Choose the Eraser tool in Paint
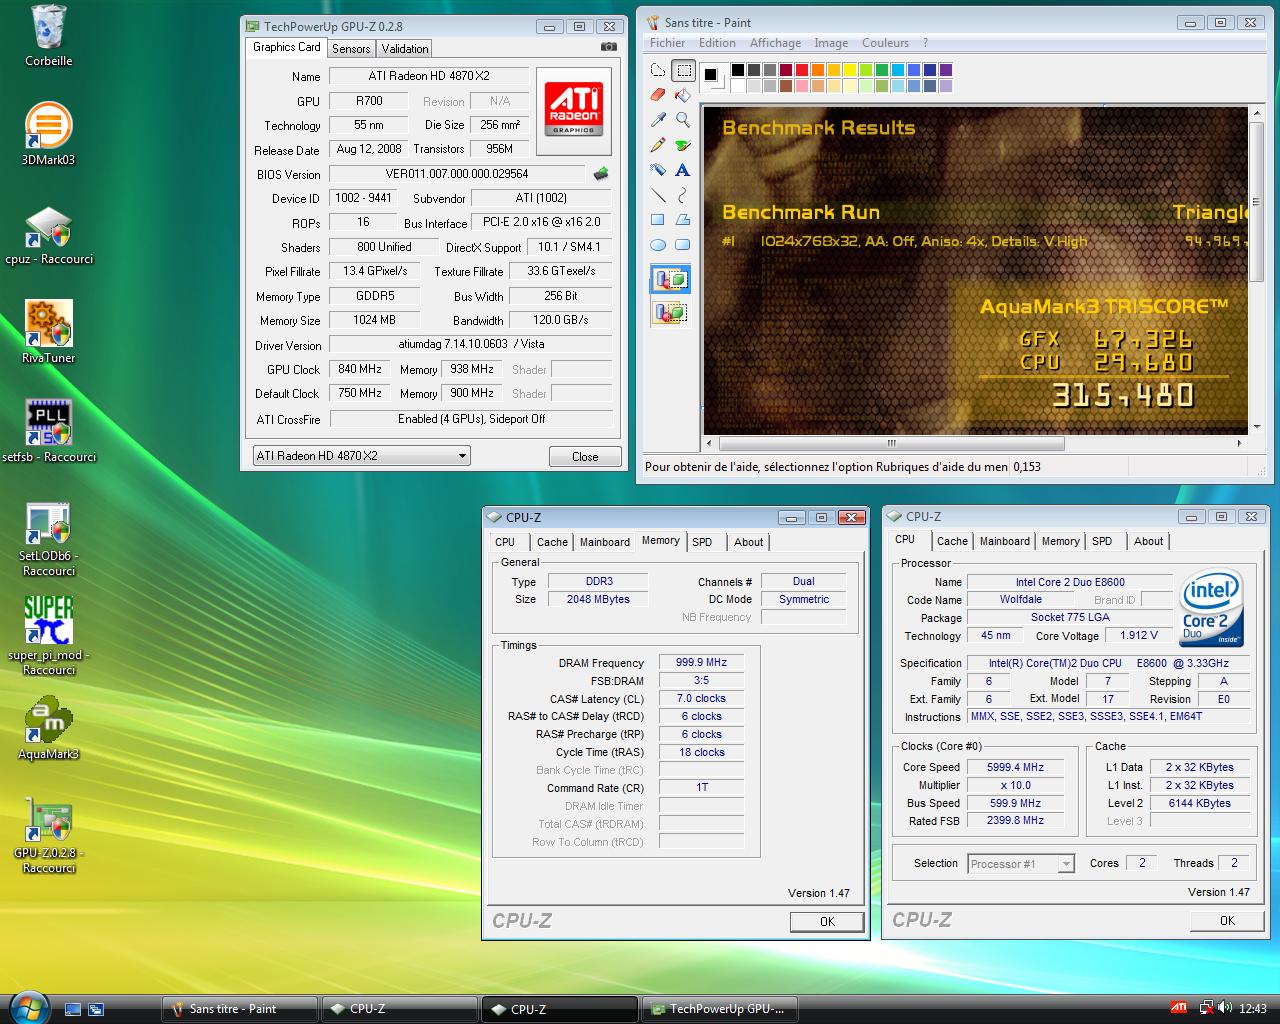 [x=658, y=95]
